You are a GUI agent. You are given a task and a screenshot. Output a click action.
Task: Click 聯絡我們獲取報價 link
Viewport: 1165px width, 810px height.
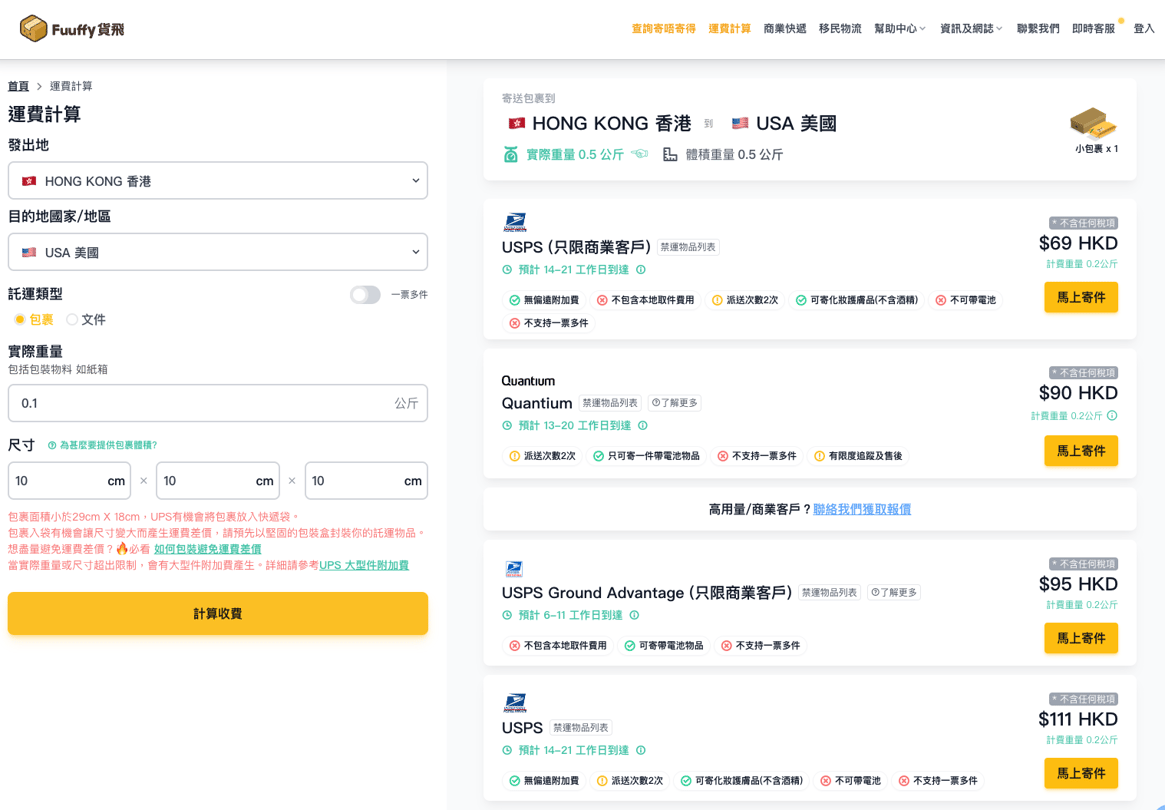pyautogui.click(x=861, y=509)
